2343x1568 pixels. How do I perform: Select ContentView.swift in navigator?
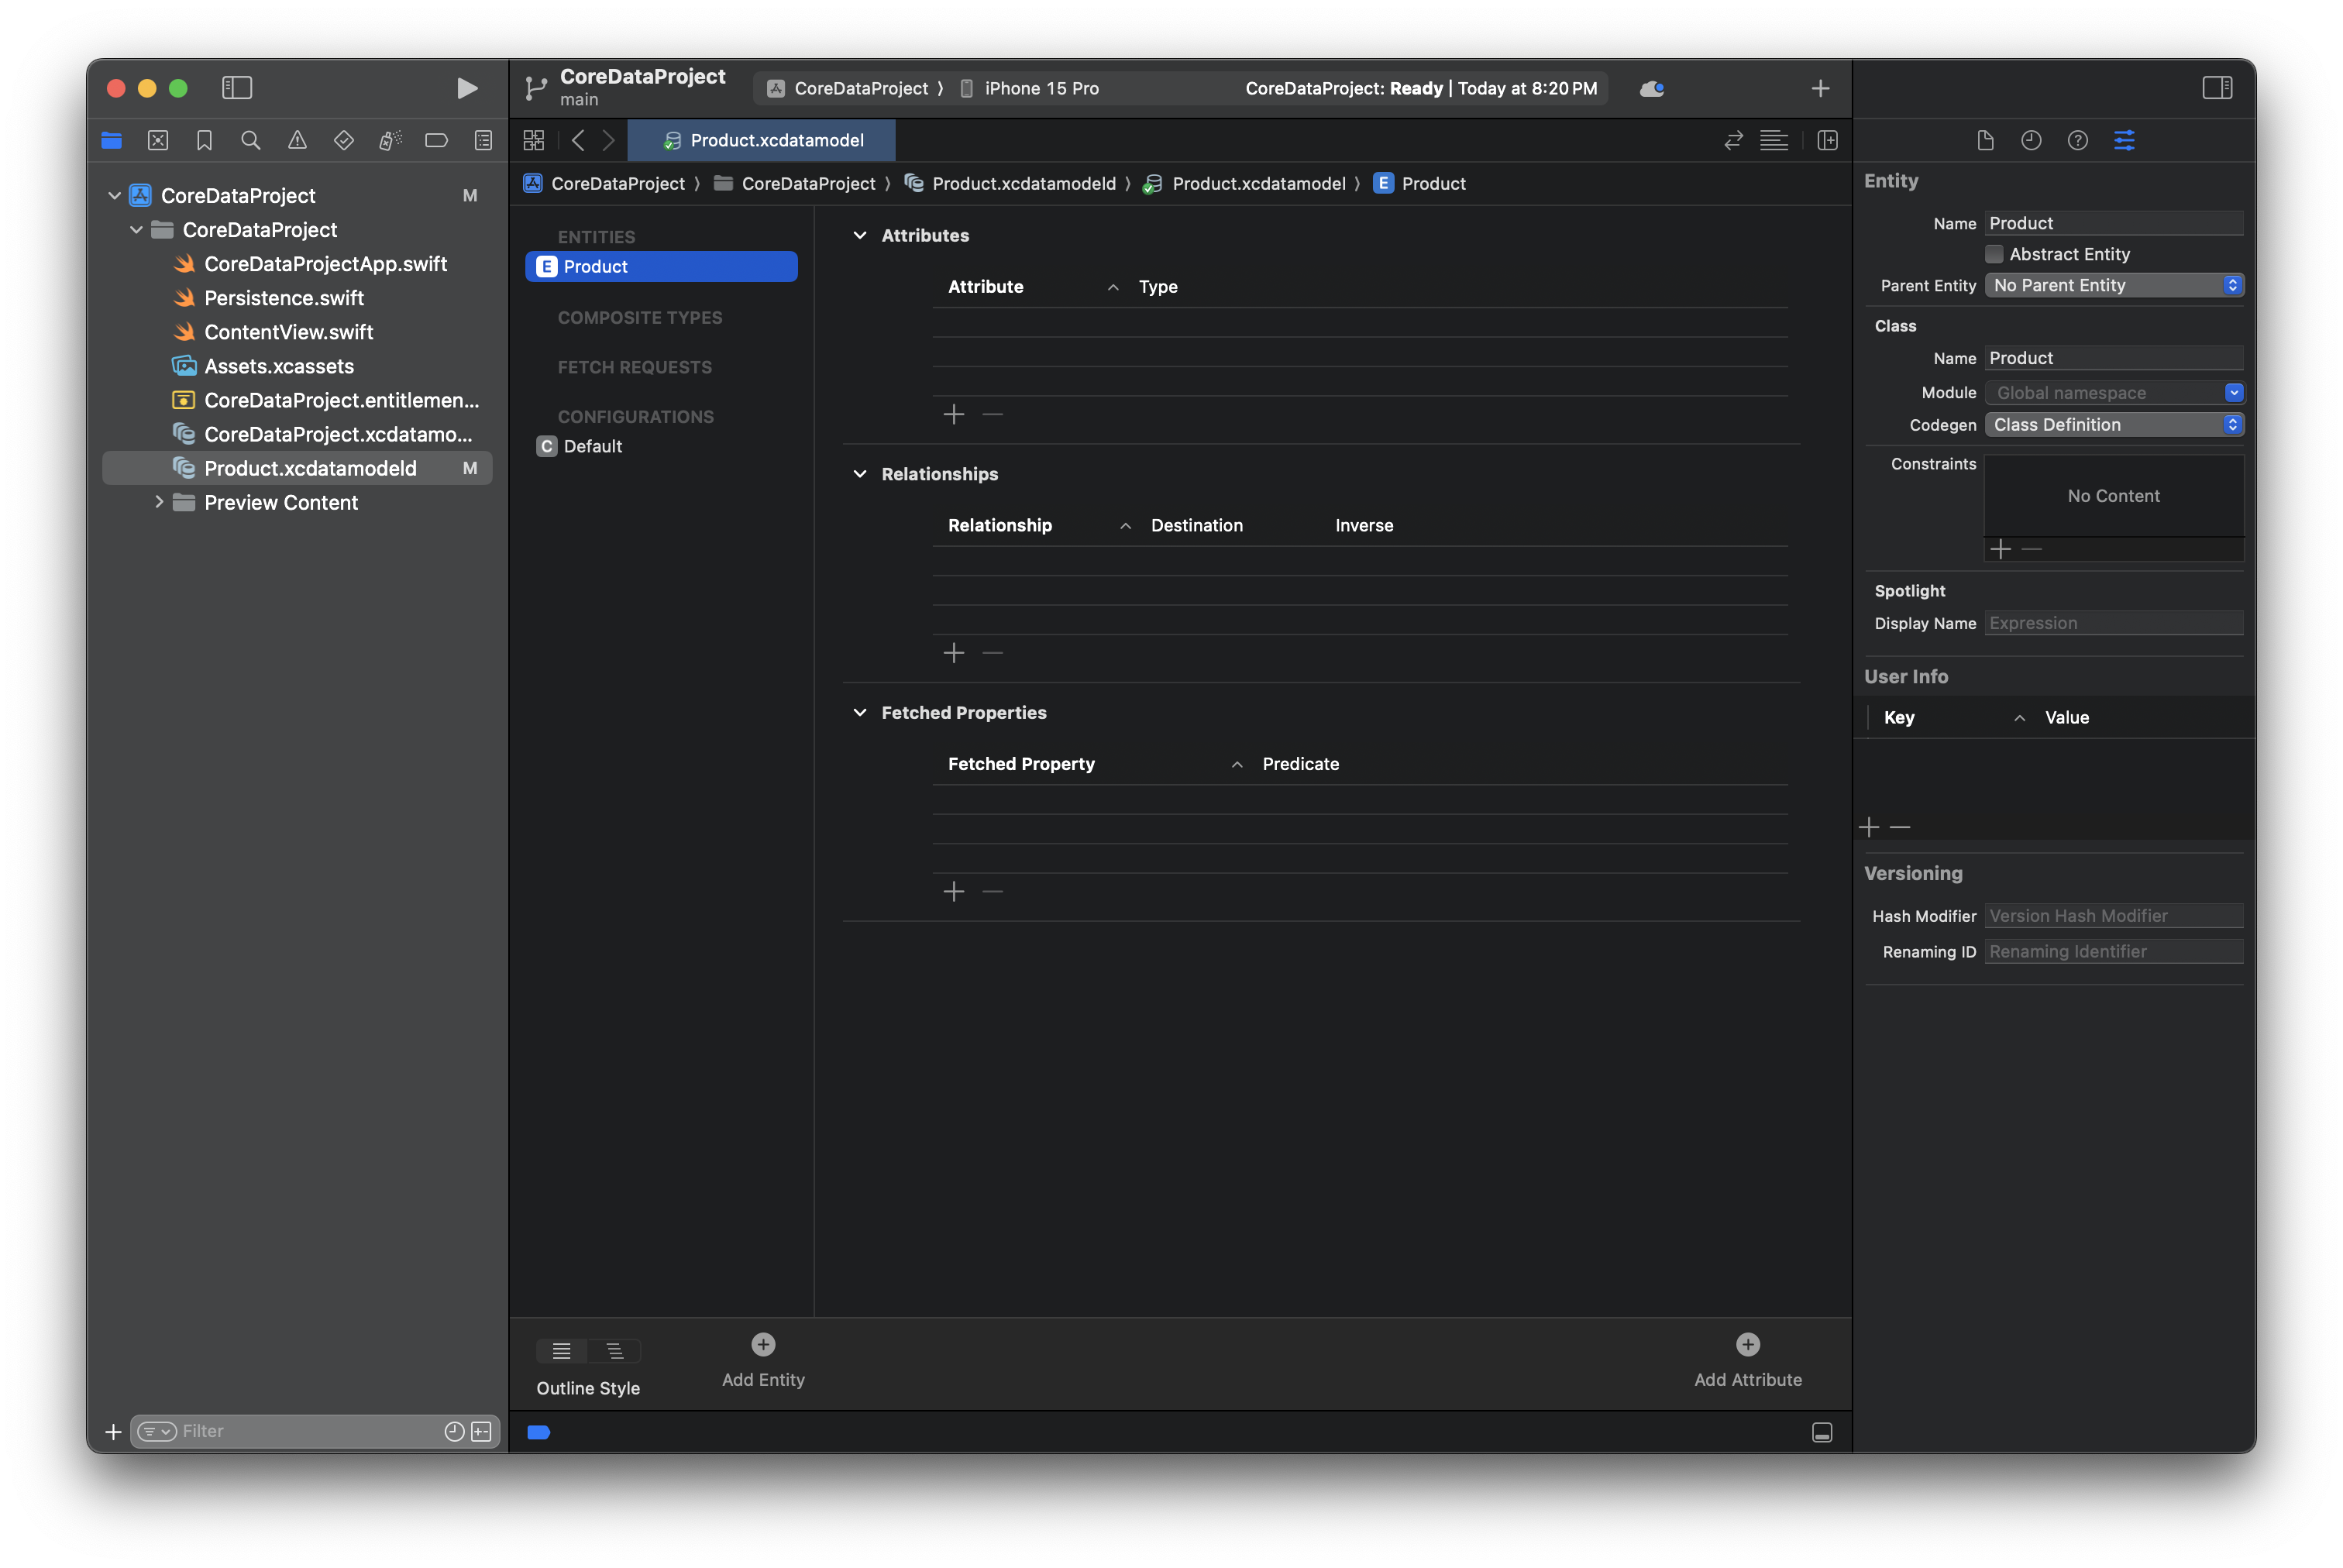point(288,332)
